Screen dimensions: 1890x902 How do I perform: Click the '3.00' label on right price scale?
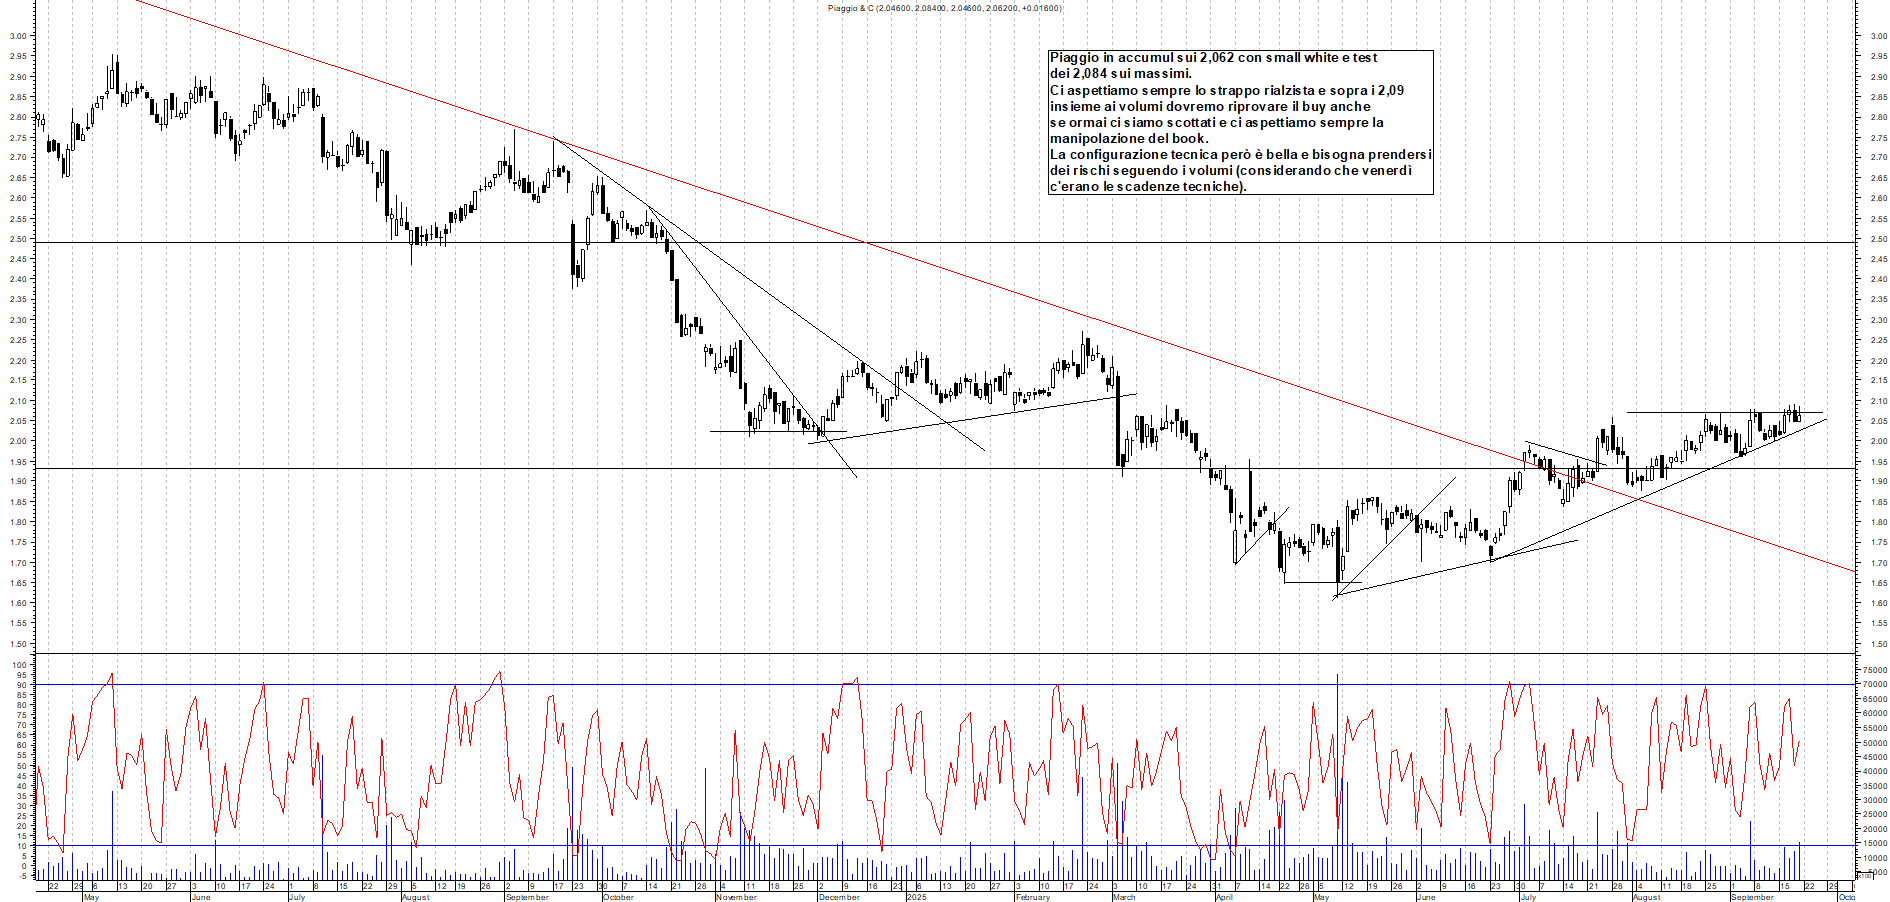point(1878,36)
